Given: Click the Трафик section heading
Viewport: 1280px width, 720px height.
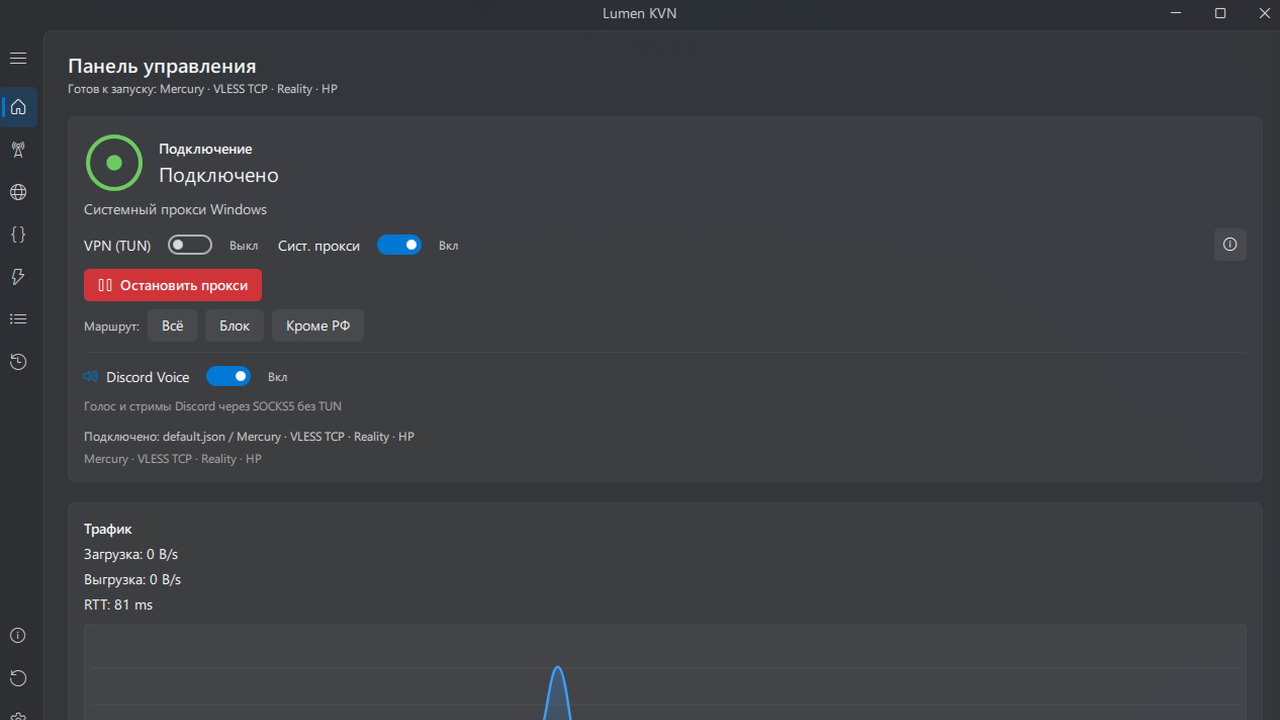Looking at the screenshot, I should 108,529.
